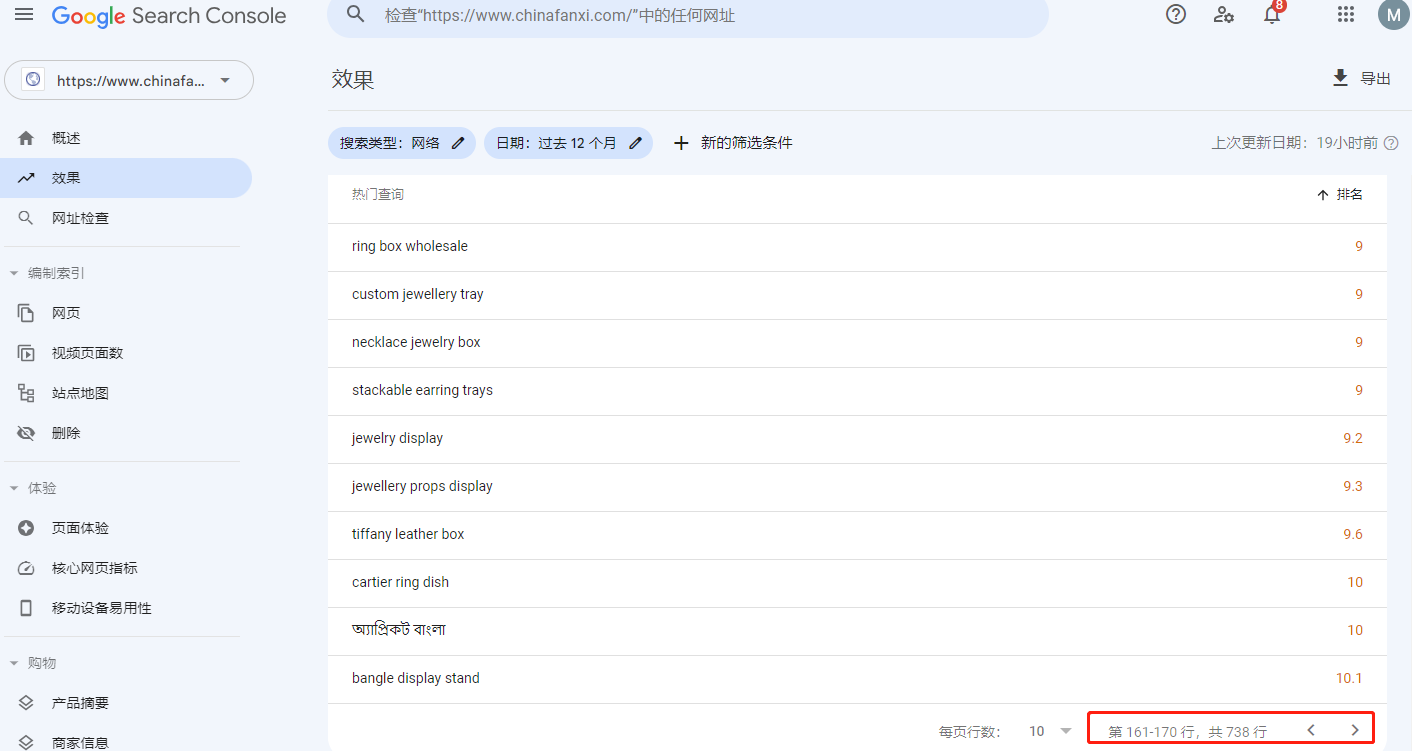
Task: Go to previous page of rows
Action: 1311,730
